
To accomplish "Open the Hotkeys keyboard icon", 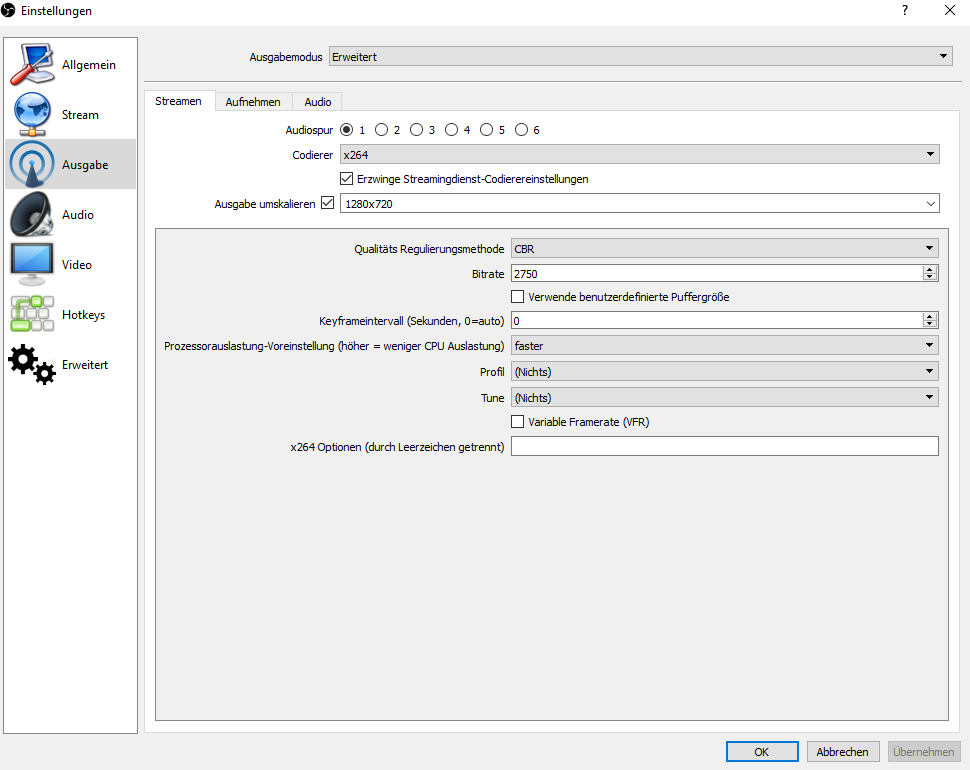I will [x=32, y=315].
